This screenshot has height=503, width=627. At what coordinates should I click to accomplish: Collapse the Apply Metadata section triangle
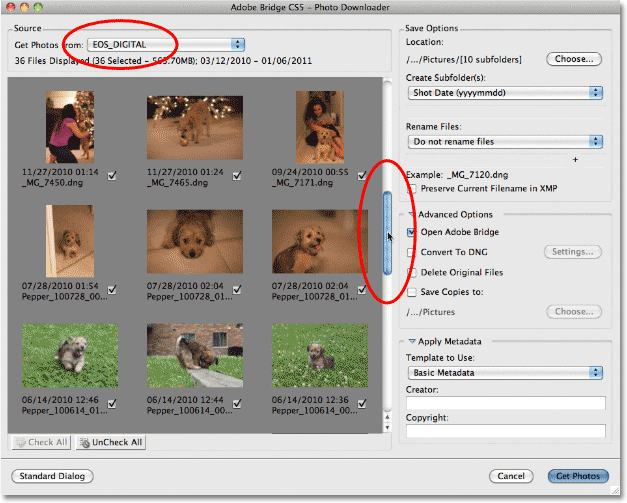pyautogui.click(x=411, y=341)
